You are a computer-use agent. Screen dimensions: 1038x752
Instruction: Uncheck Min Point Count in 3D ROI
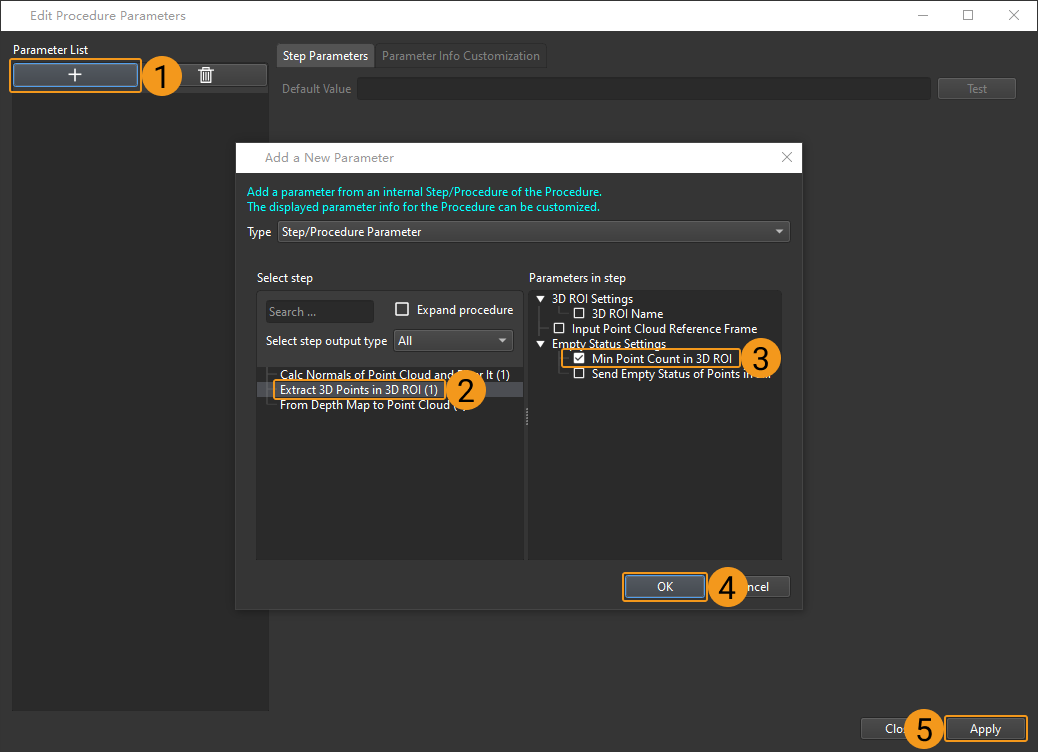(x=579, y=359)
